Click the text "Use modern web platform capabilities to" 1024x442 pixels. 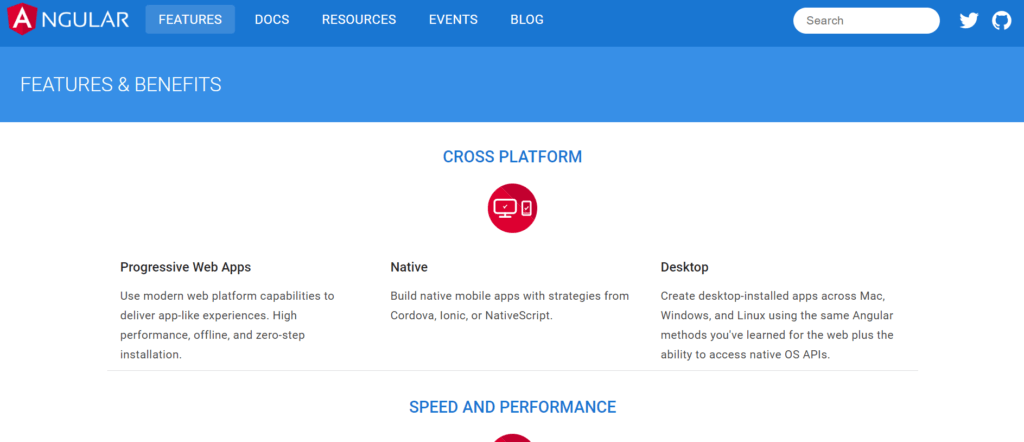(x=227, y=296)
